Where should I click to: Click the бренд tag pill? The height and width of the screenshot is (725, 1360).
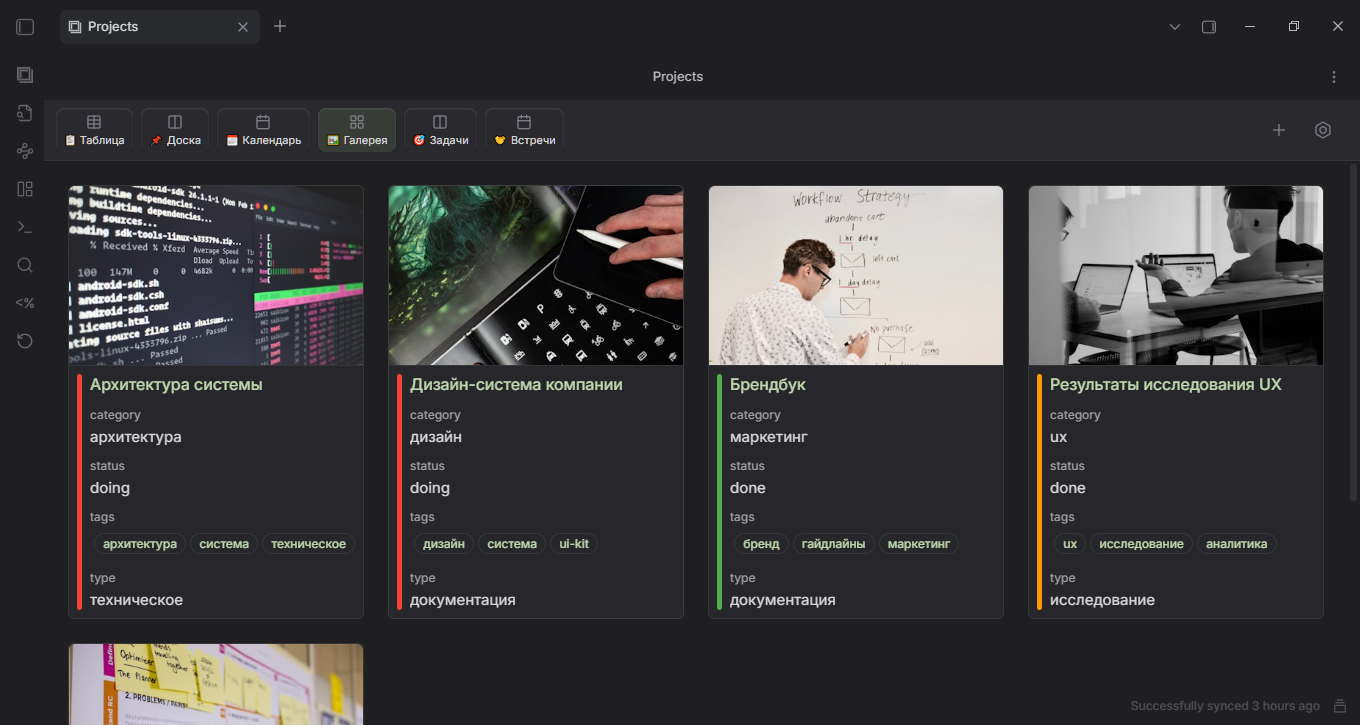coord(761,544)
